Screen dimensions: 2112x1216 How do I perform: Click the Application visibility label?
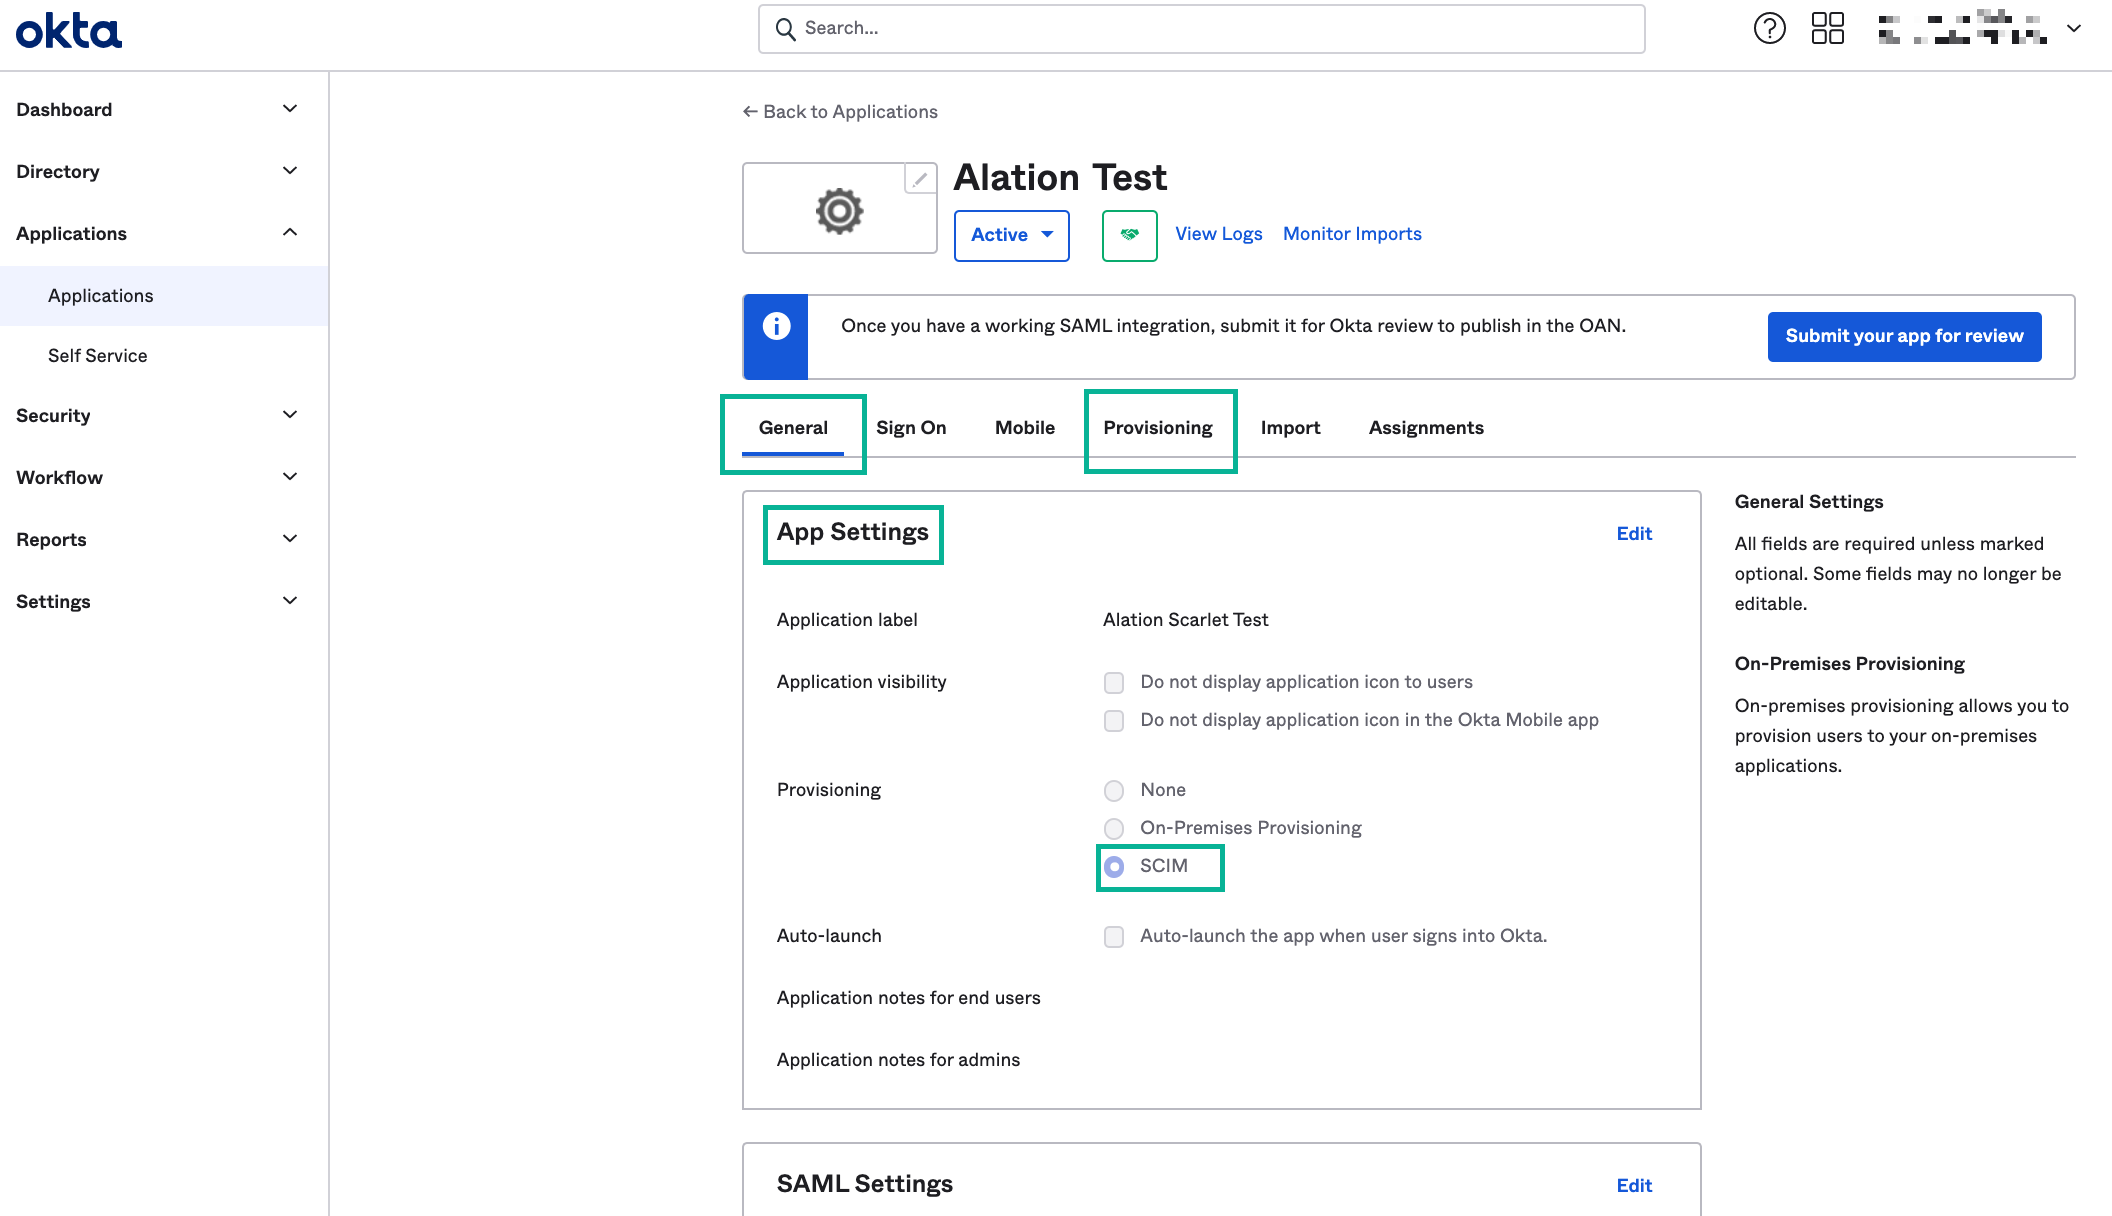click(861, 682)
